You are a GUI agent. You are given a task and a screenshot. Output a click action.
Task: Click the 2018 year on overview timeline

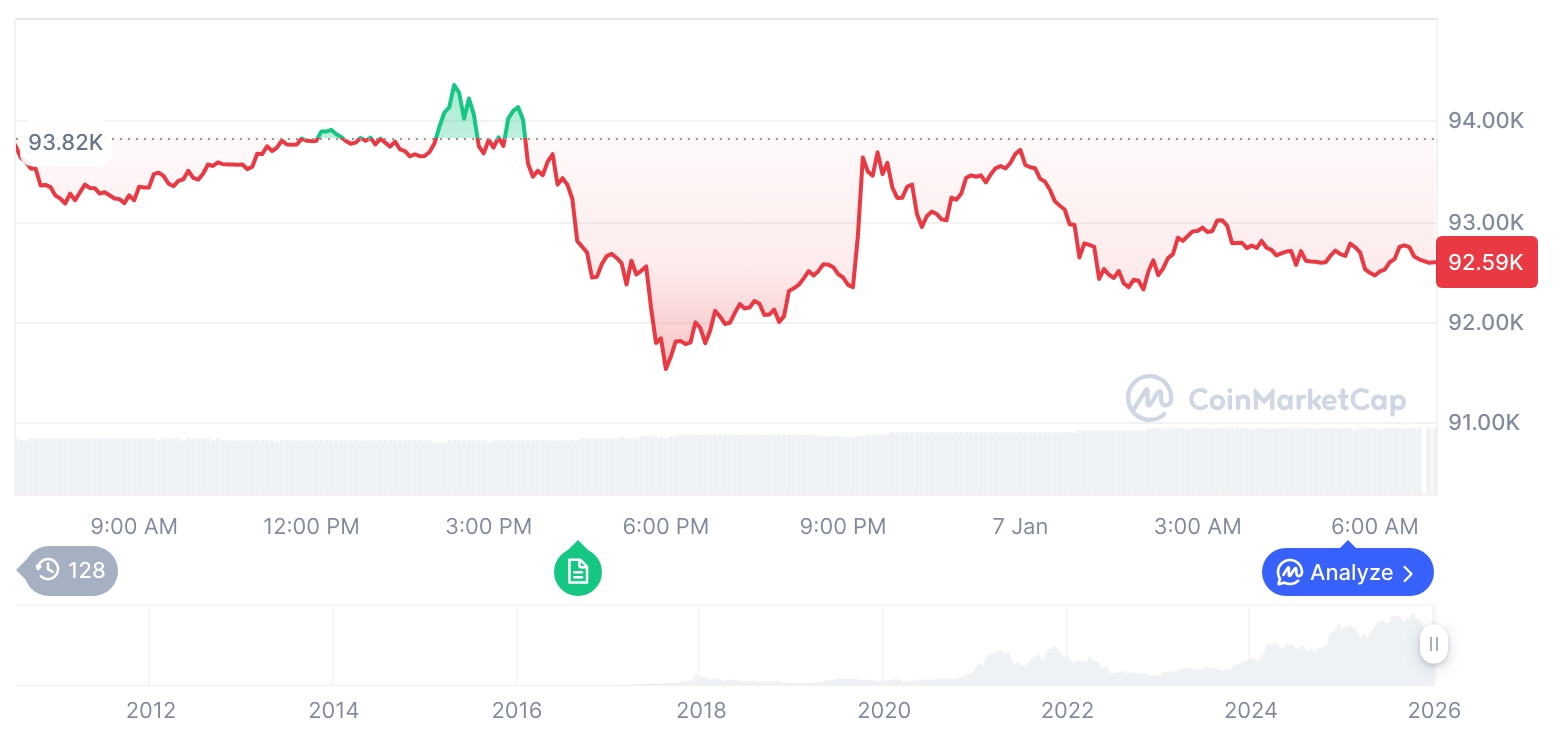point(701,711)
